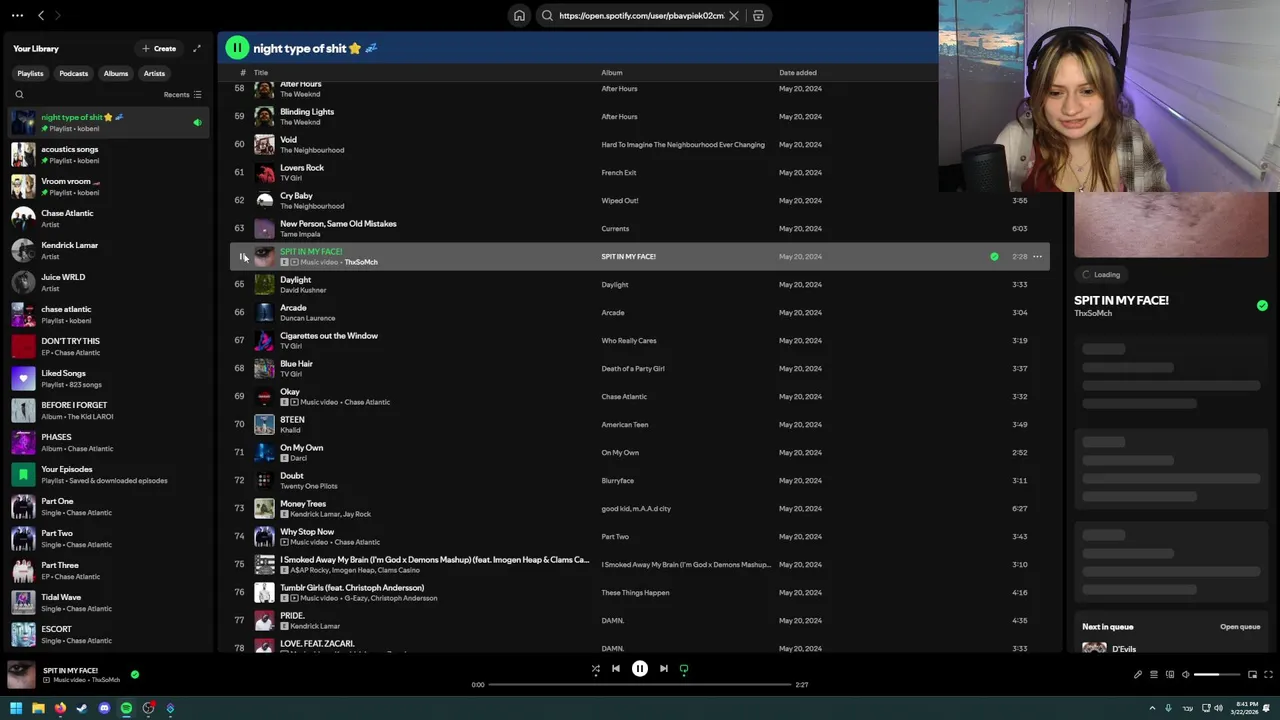Click the Currents album link
1280x720 pixels.
615,229
